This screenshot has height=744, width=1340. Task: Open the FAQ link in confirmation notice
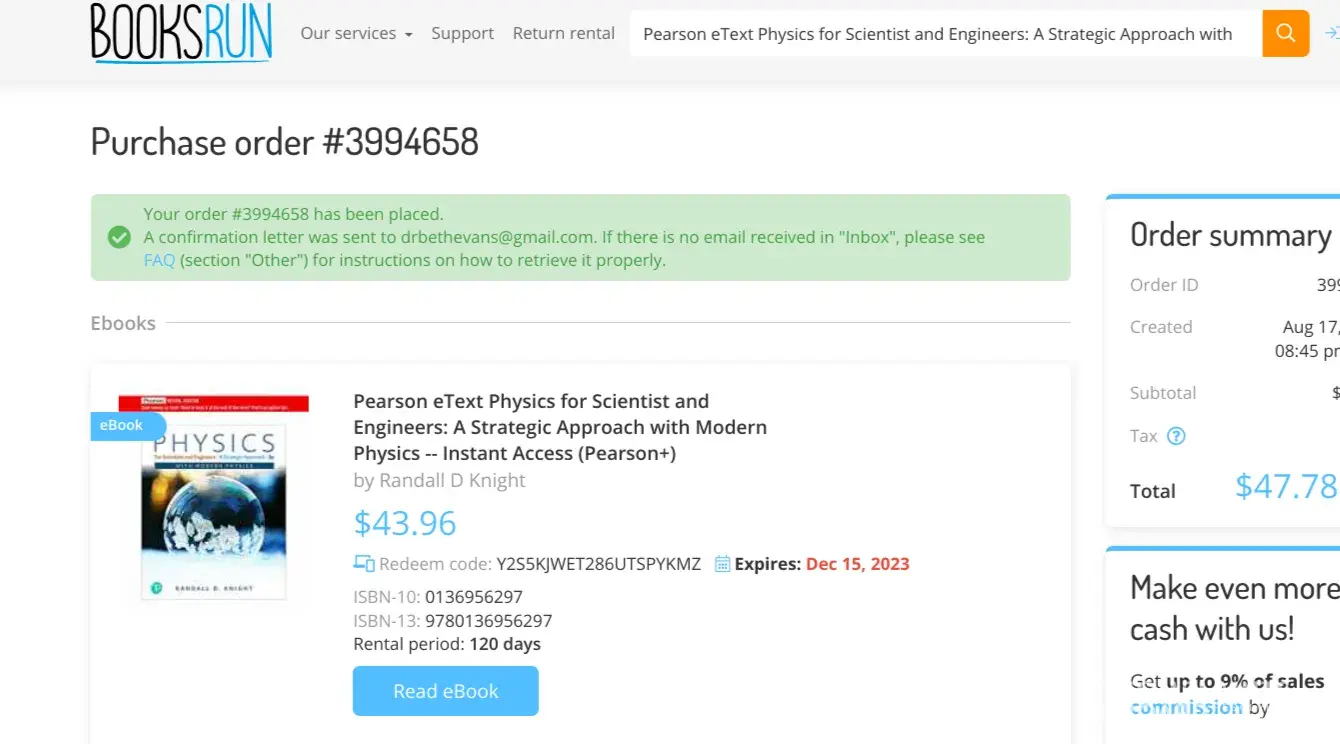(x=159, y=261)
